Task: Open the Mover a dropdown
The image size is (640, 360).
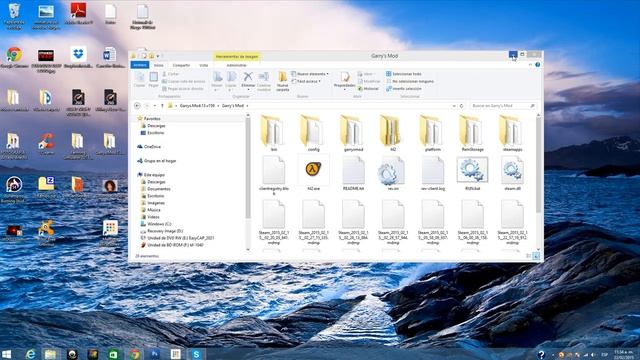Action: coord(217,81)
